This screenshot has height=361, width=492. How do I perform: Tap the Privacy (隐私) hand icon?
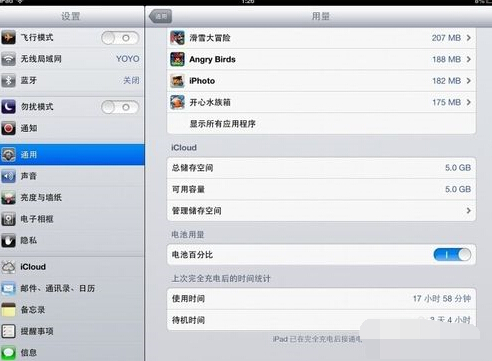(8, 240)
